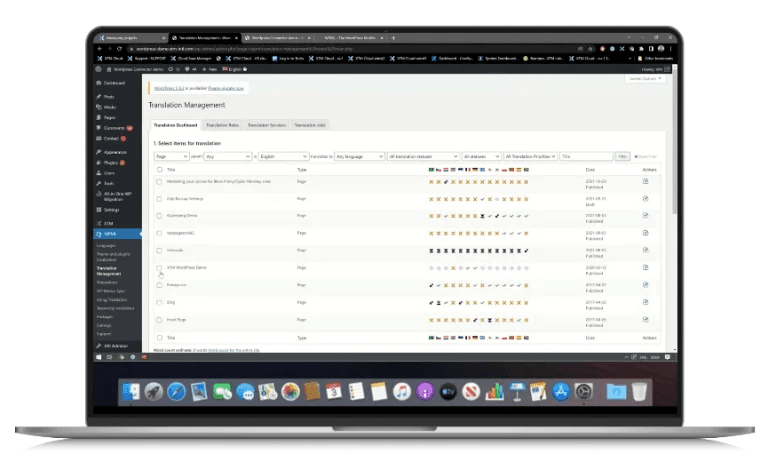Image resolution: width=768 pixels, height=470 pixels.
Task: Open Users in the admin sidebar
Action: (x=109, y=173)
